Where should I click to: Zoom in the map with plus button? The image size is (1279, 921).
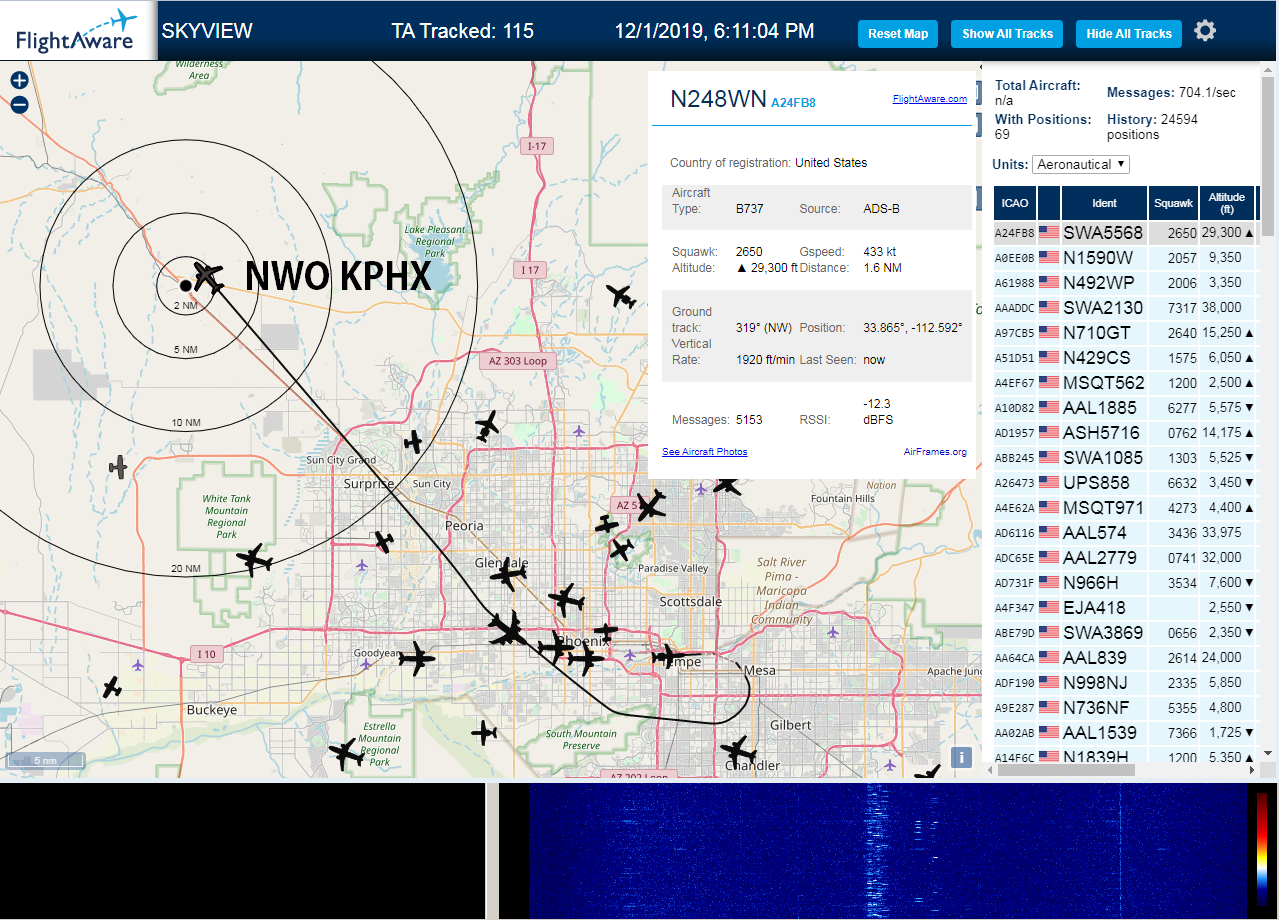tap(19, 81)
